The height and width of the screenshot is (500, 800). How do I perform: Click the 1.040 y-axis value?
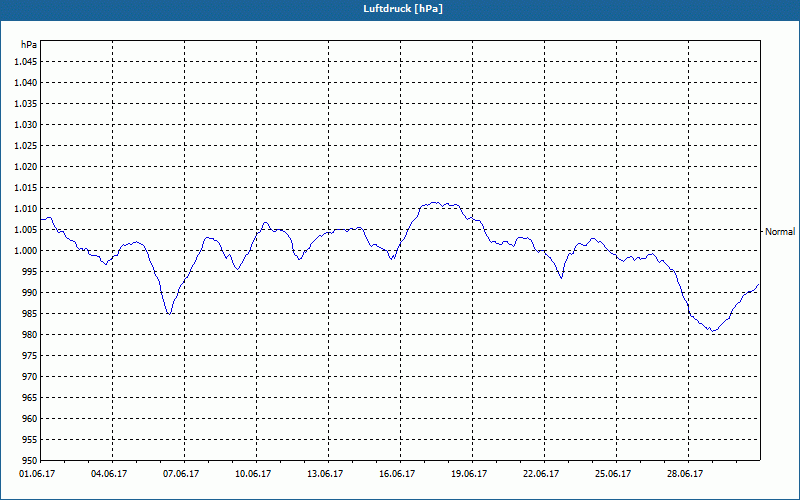pyautogui.click(x=28, y=83)
